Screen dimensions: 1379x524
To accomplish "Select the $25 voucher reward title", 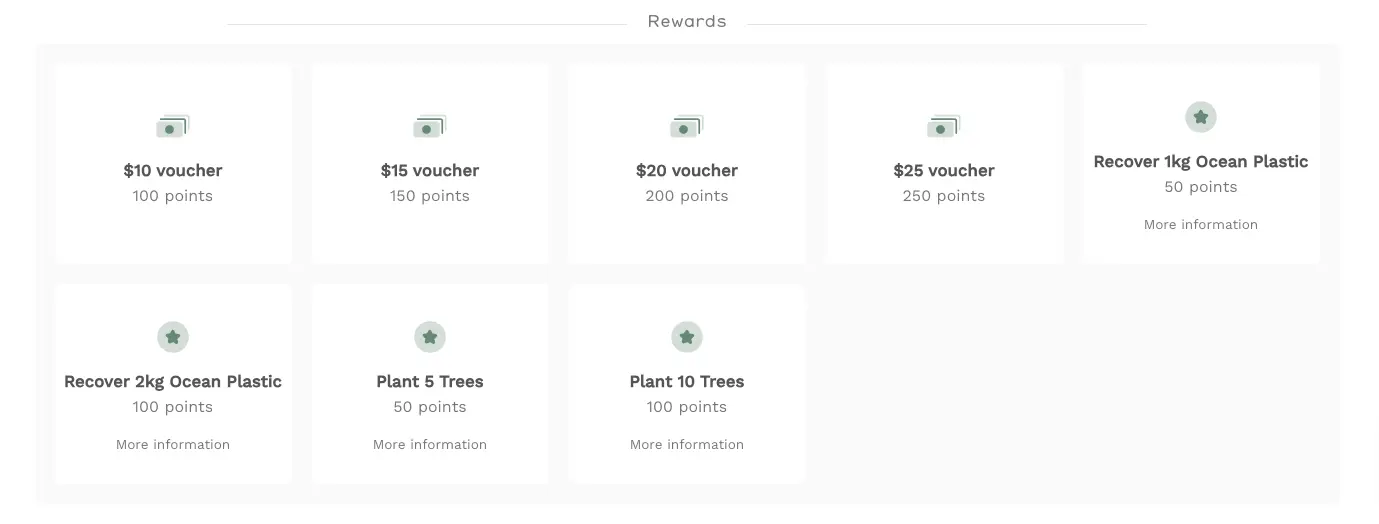I will click(x=944, y=171).
